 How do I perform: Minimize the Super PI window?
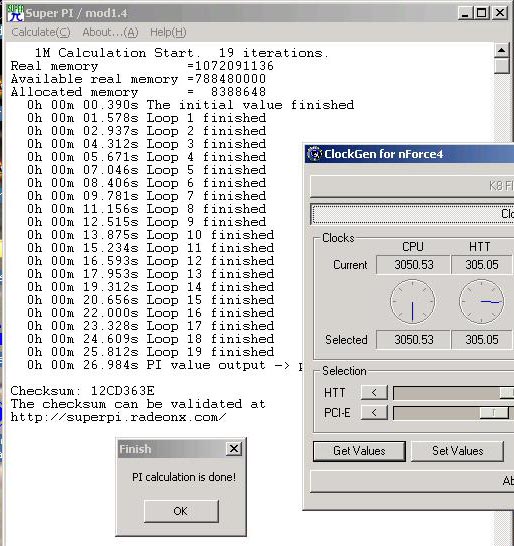click(x=465, y=13)
